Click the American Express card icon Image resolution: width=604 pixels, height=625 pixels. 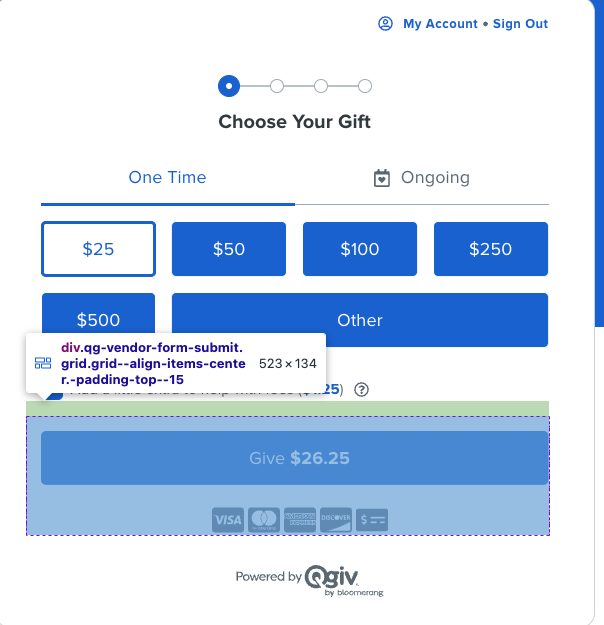tap(300, 519)
